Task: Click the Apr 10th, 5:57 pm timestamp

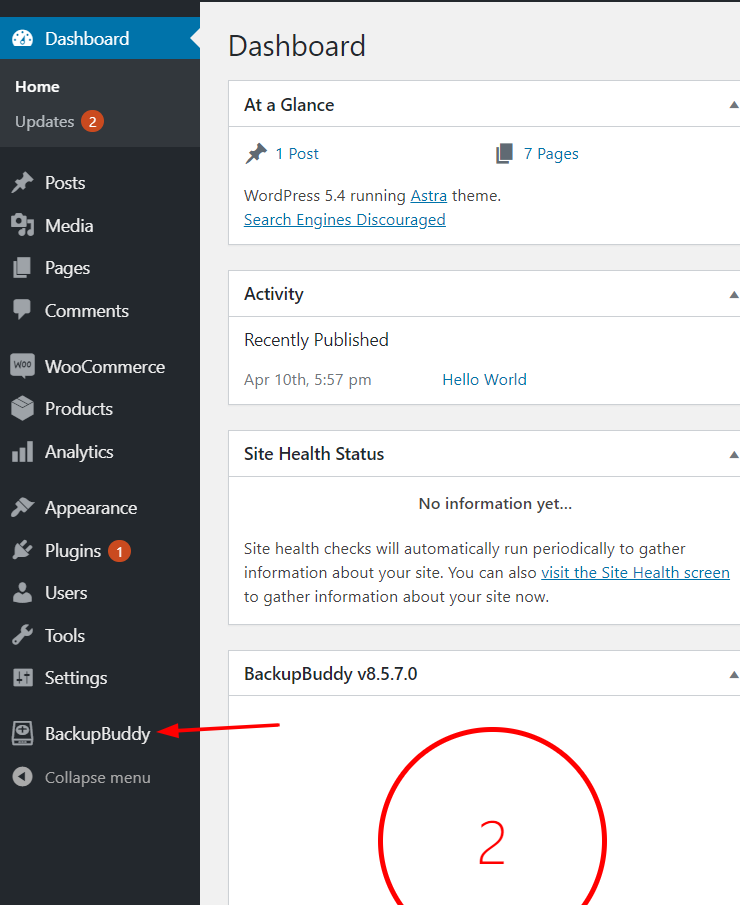Action: pos(308,380)
